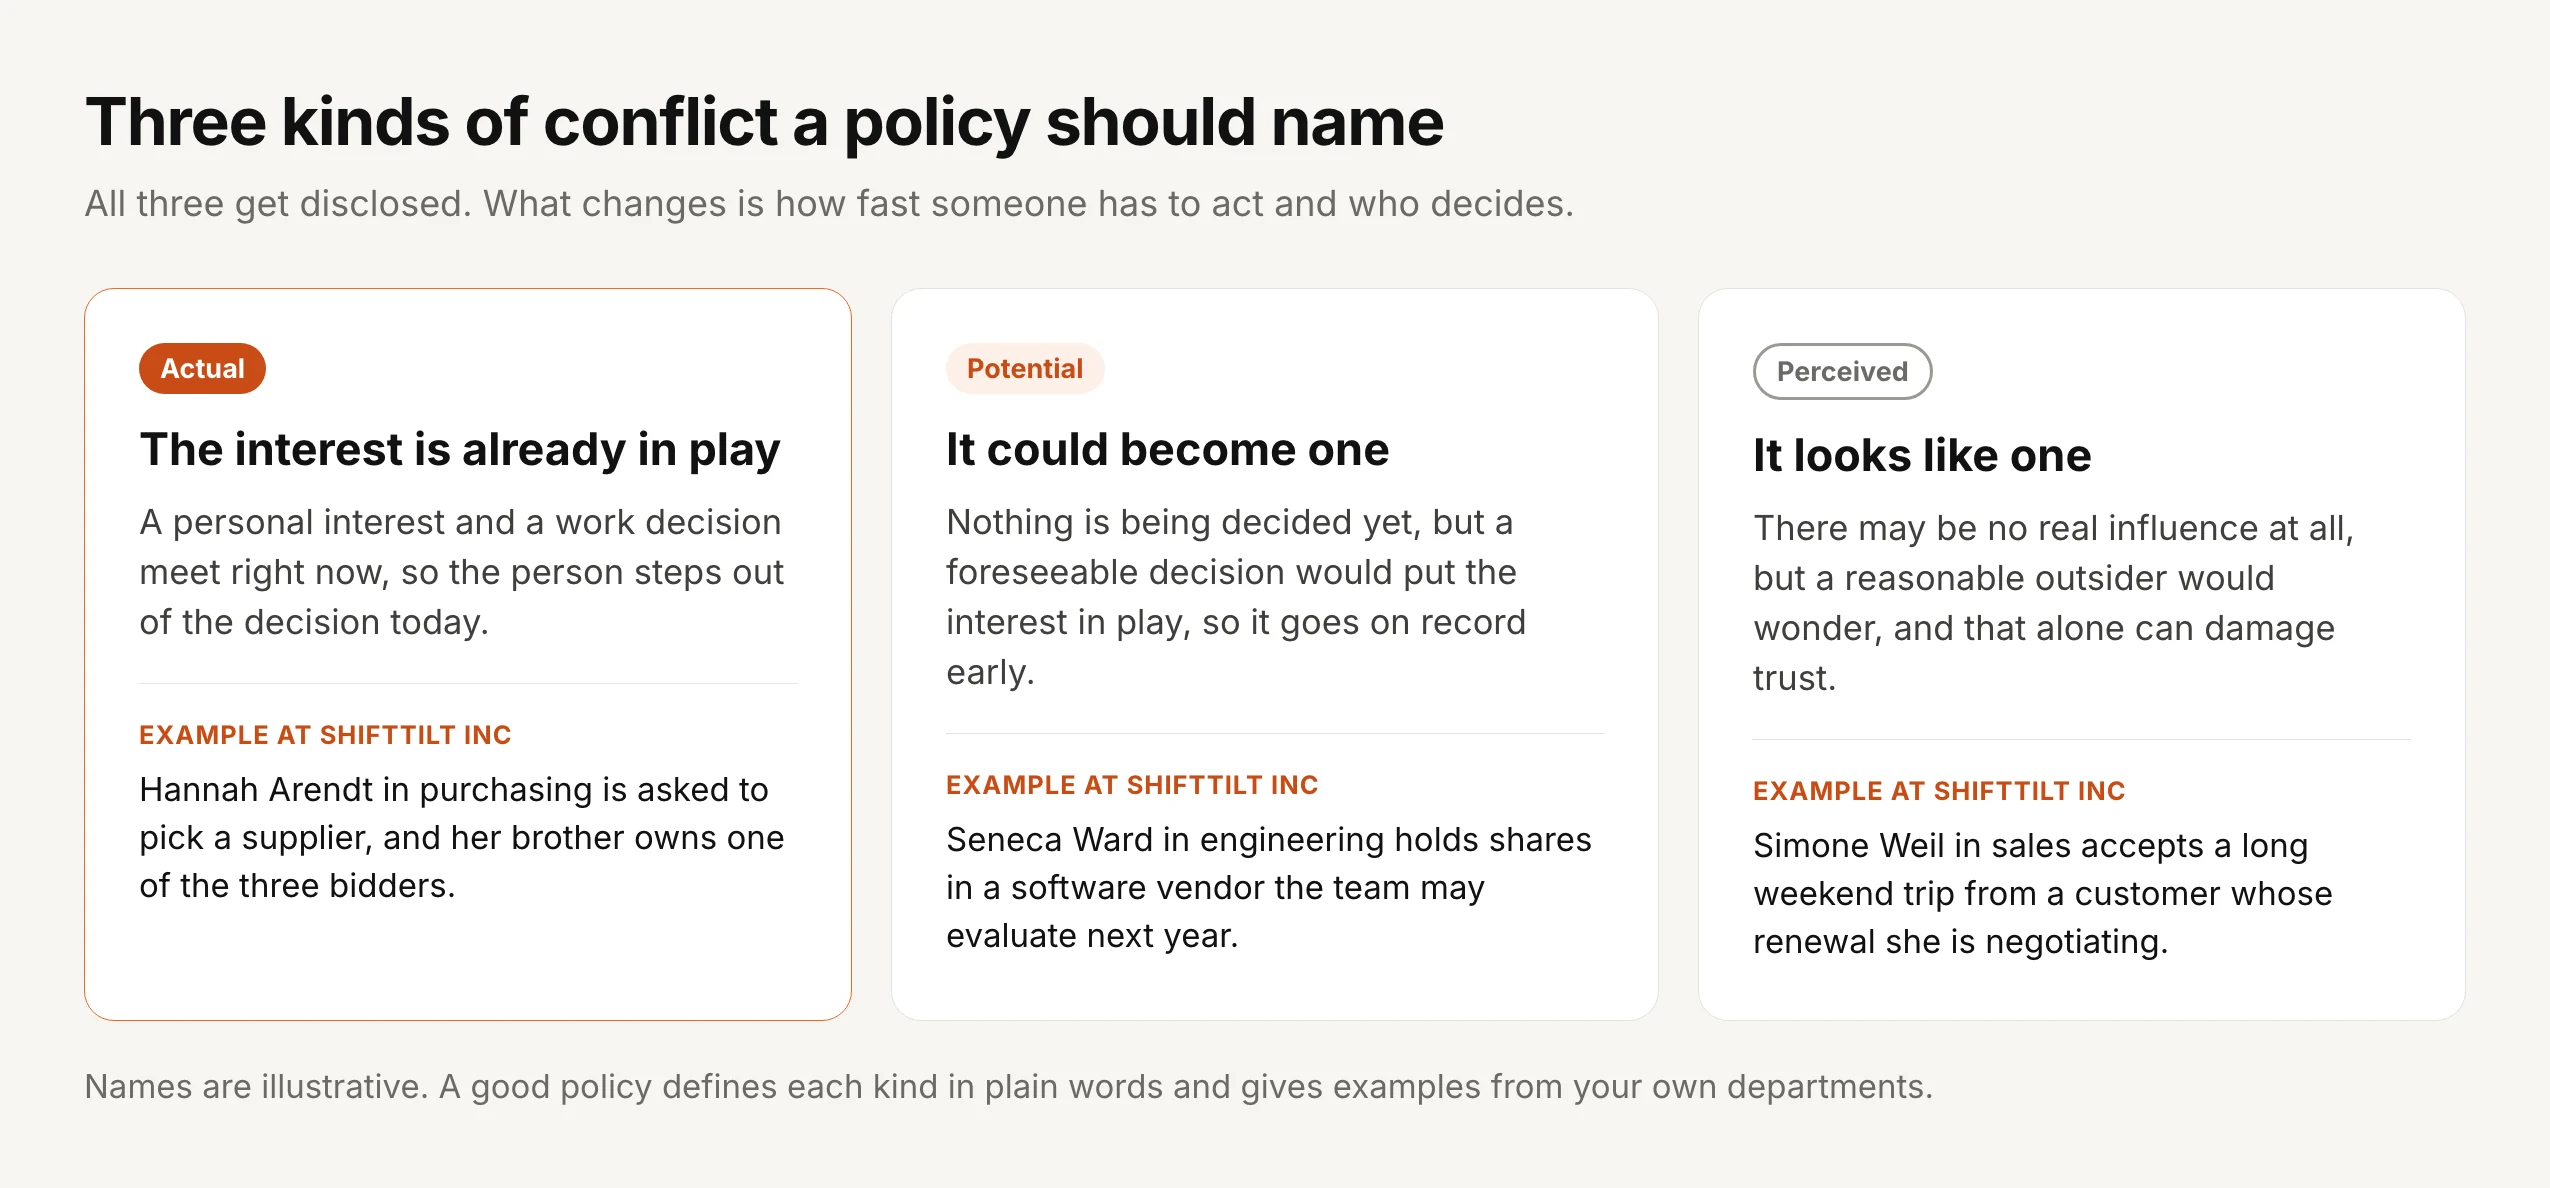Click the Actual badge
Image resolution: width=2550 pixels, height=1188 pixels.
(x=202, y=368)
